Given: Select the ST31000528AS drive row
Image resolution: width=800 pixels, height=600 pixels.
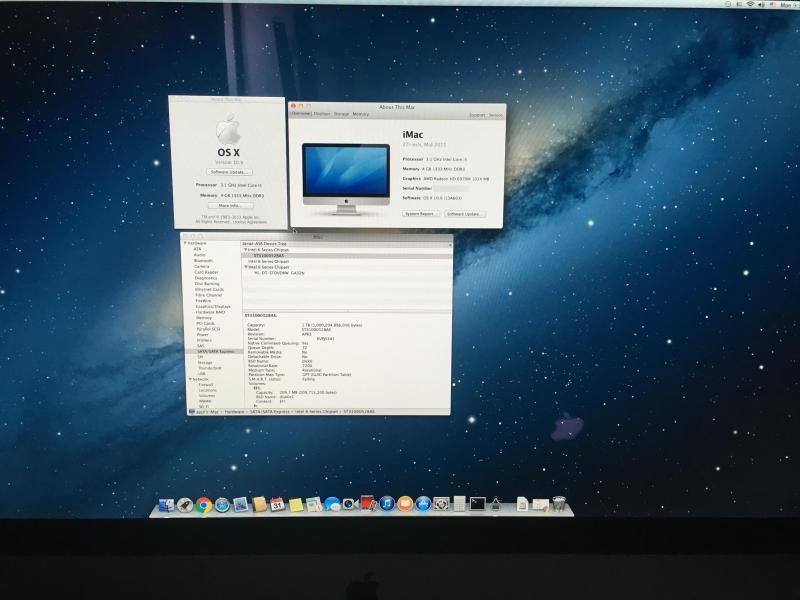Looking at the screenshot, I should click(270, 255).
